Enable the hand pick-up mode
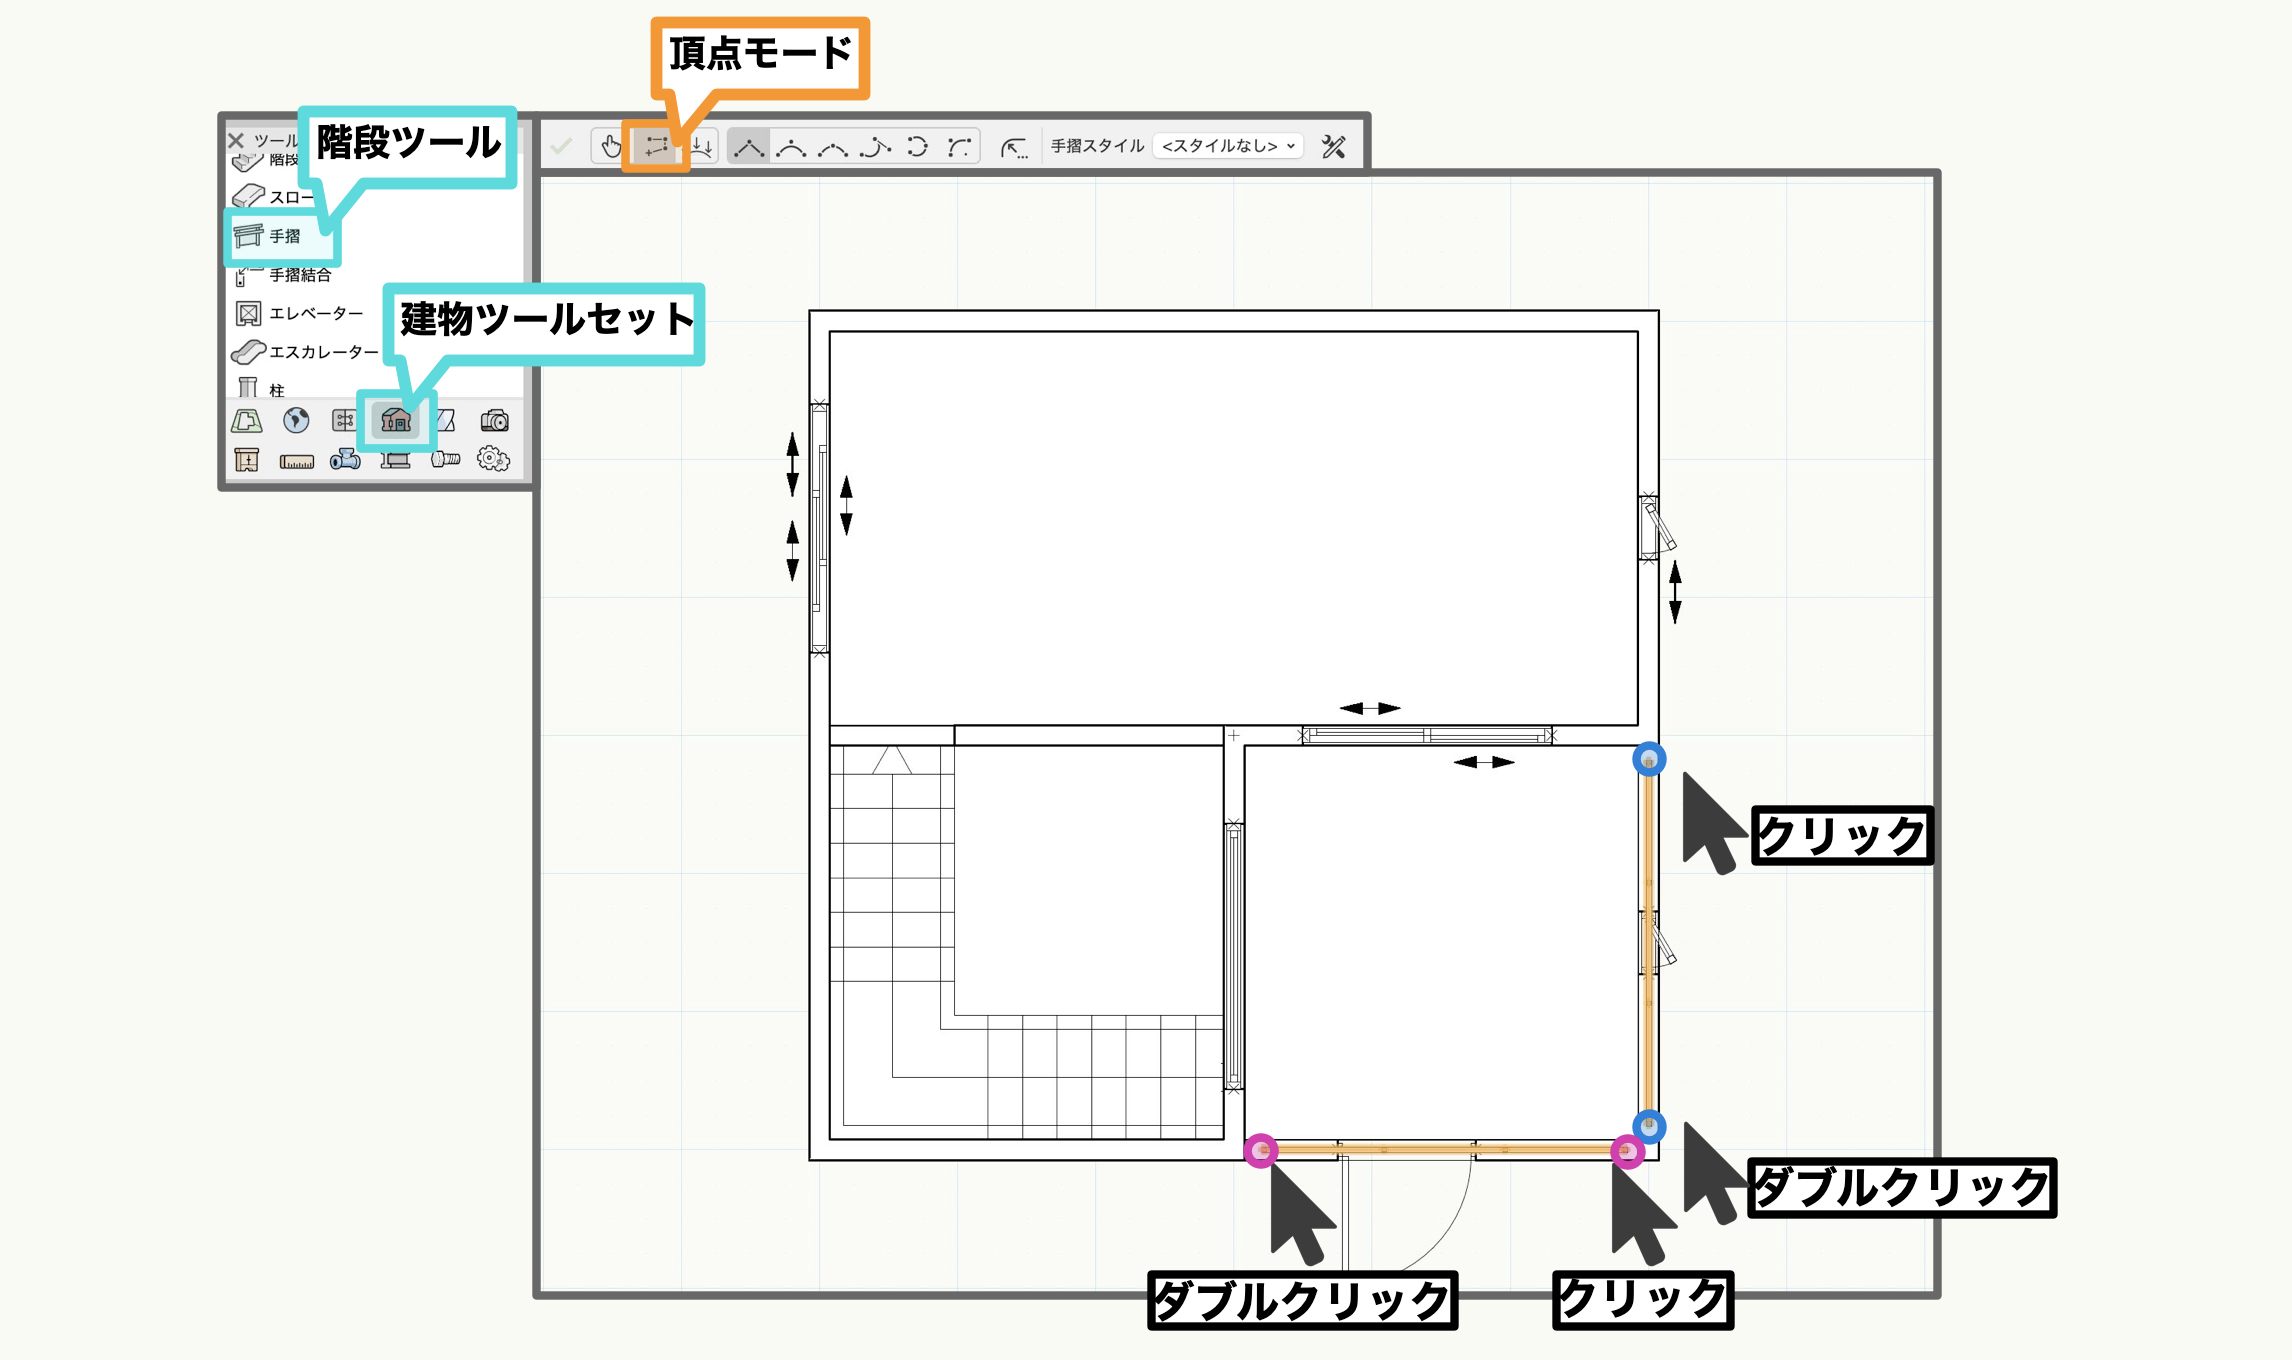The image size is (2292, 1360). coord(610,147)
